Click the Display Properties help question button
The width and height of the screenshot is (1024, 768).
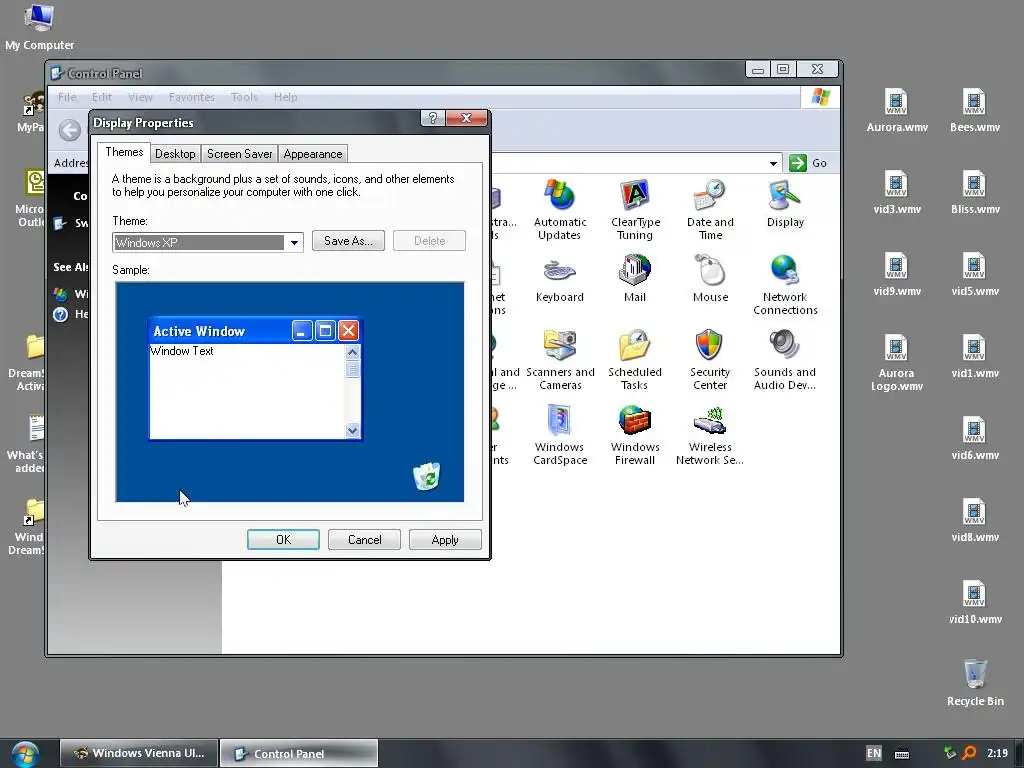[432, 118]
